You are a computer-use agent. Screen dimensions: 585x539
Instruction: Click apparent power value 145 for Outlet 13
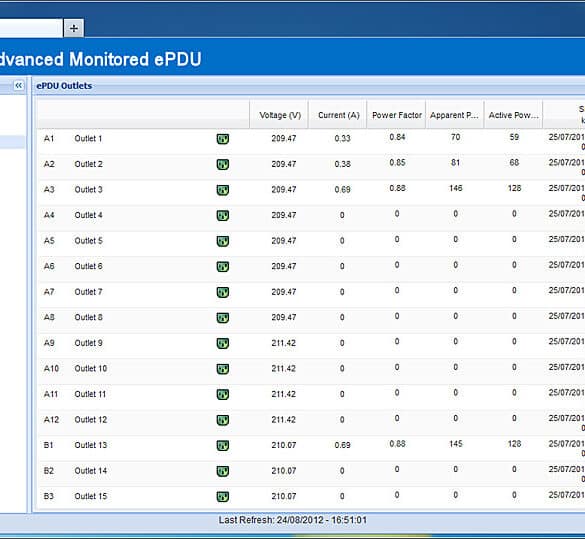click(456, 444)
